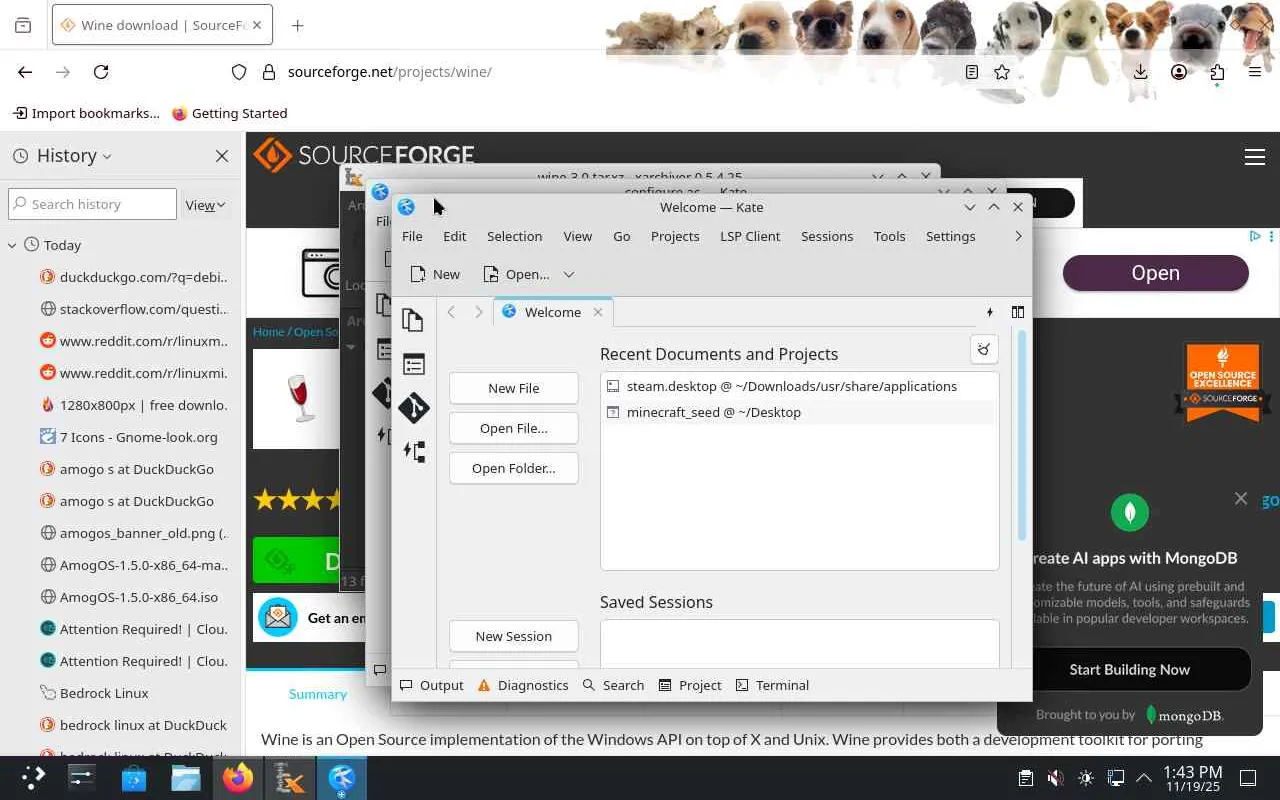The width and height of the screenshot is (1280, 800).
Task: Click New in Kate's toolbar
Action: tap(435, 274)
